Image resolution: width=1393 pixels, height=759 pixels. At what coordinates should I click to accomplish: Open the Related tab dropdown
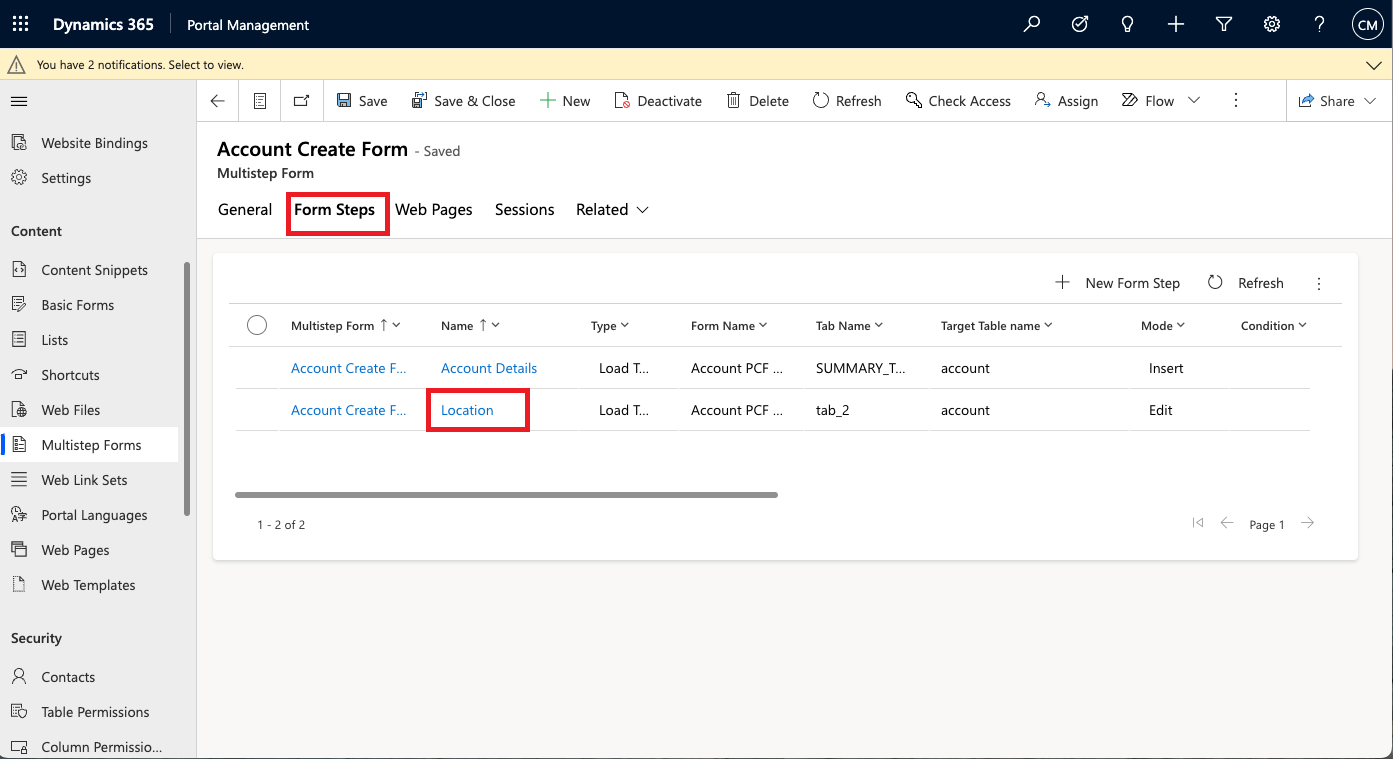coord(612,210)
